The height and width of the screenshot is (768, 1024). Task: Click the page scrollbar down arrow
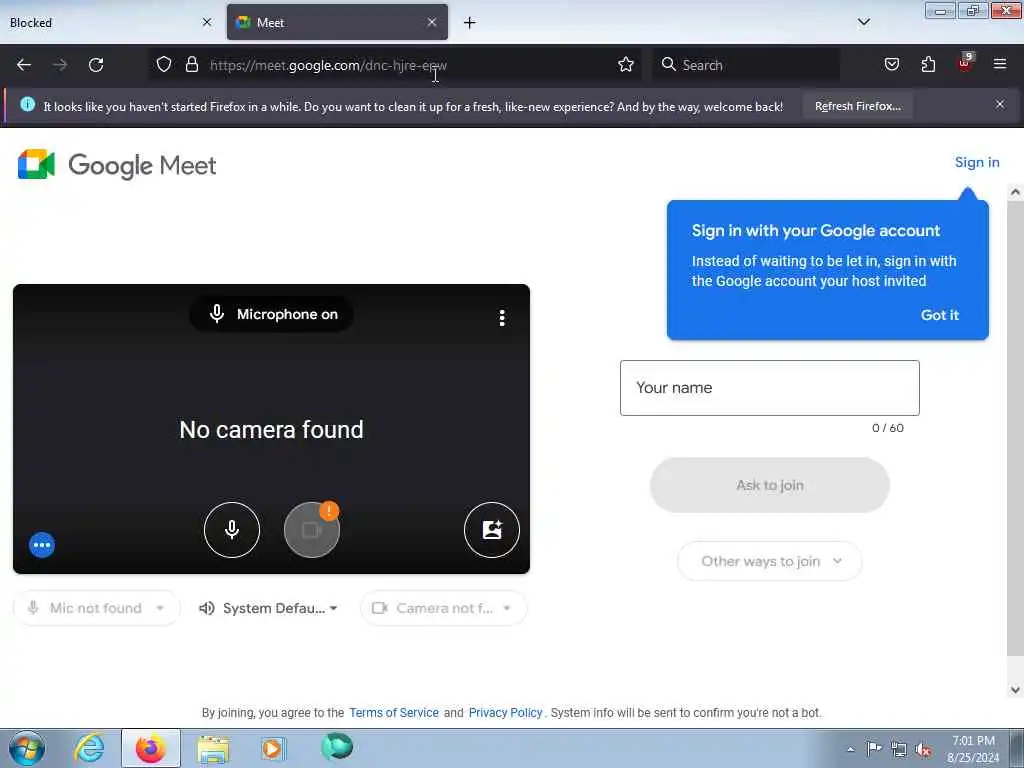pos(1015,690)
